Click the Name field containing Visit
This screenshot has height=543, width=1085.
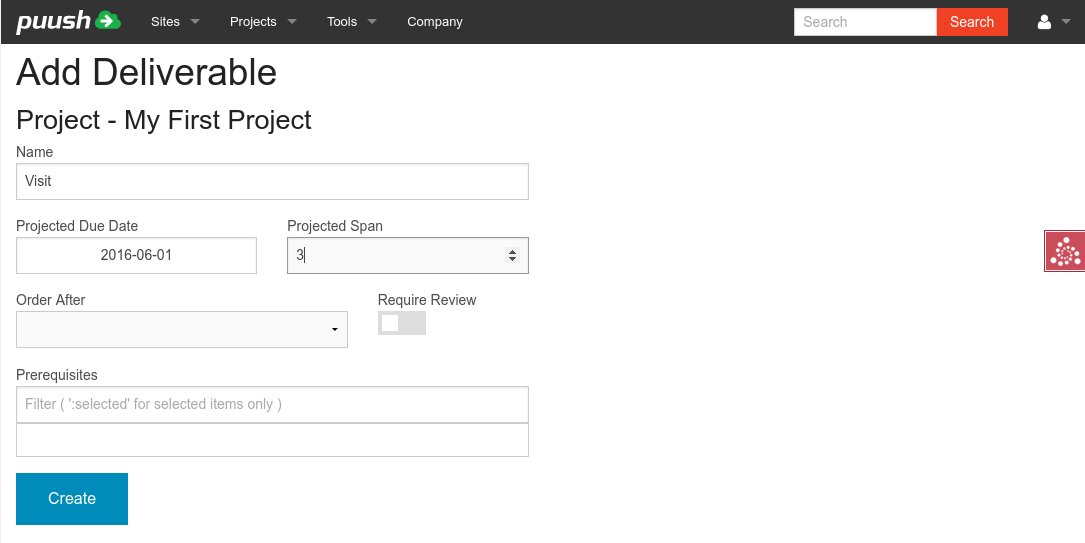coord(272,182)
